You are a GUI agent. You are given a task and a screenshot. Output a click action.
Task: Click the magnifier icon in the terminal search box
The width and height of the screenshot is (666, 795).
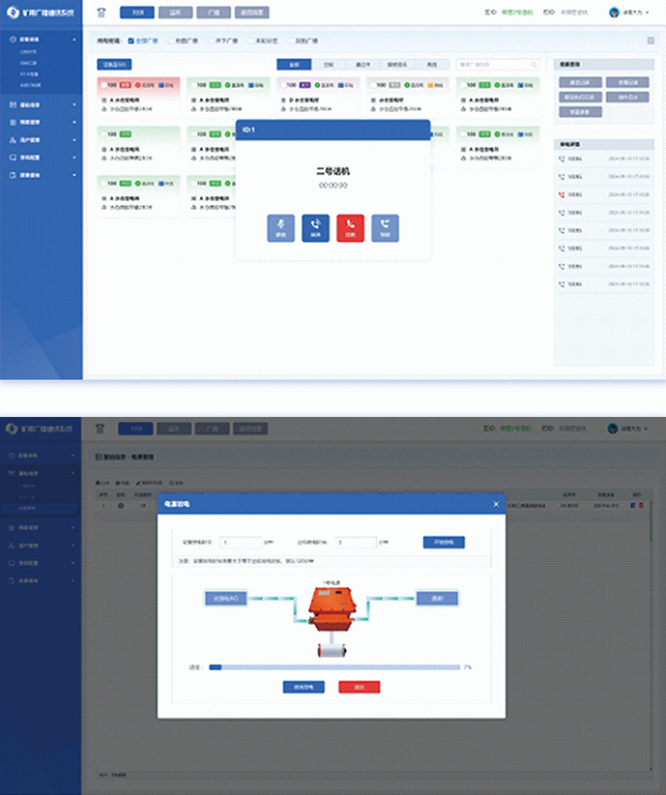click(534, 64)
